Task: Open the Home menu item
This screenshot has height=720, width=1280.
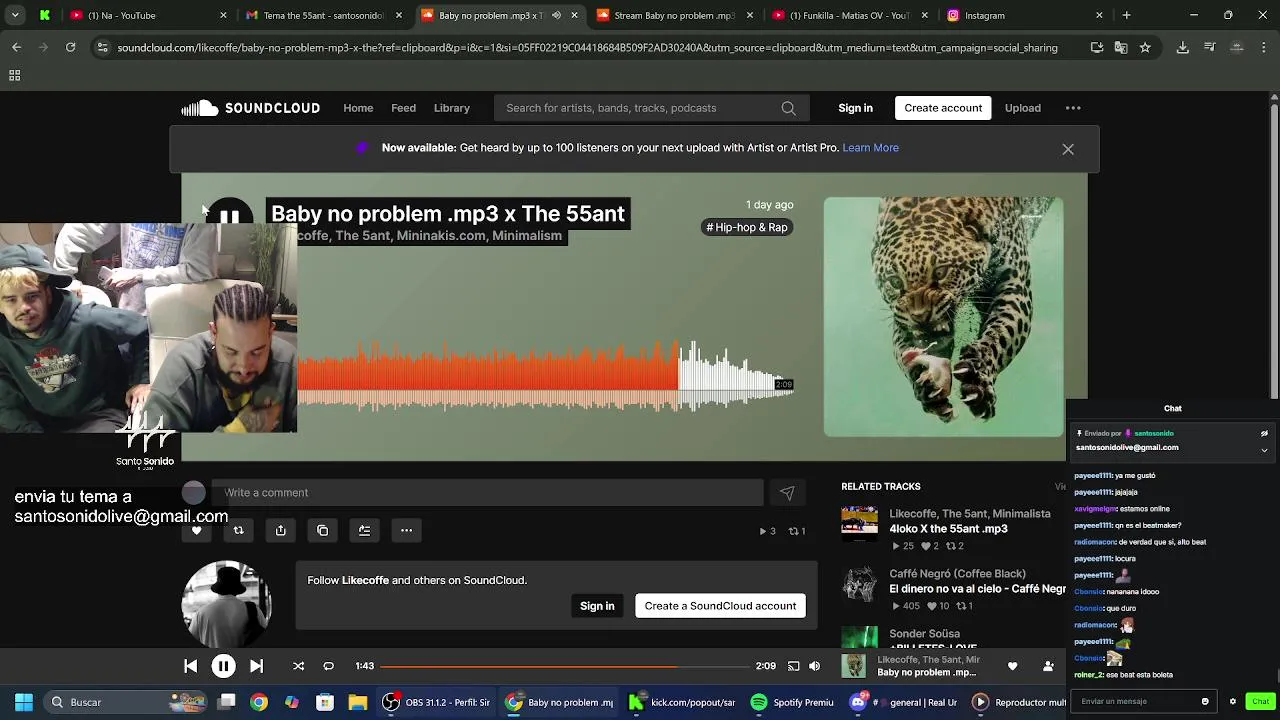Action: [x=358, y=108]
